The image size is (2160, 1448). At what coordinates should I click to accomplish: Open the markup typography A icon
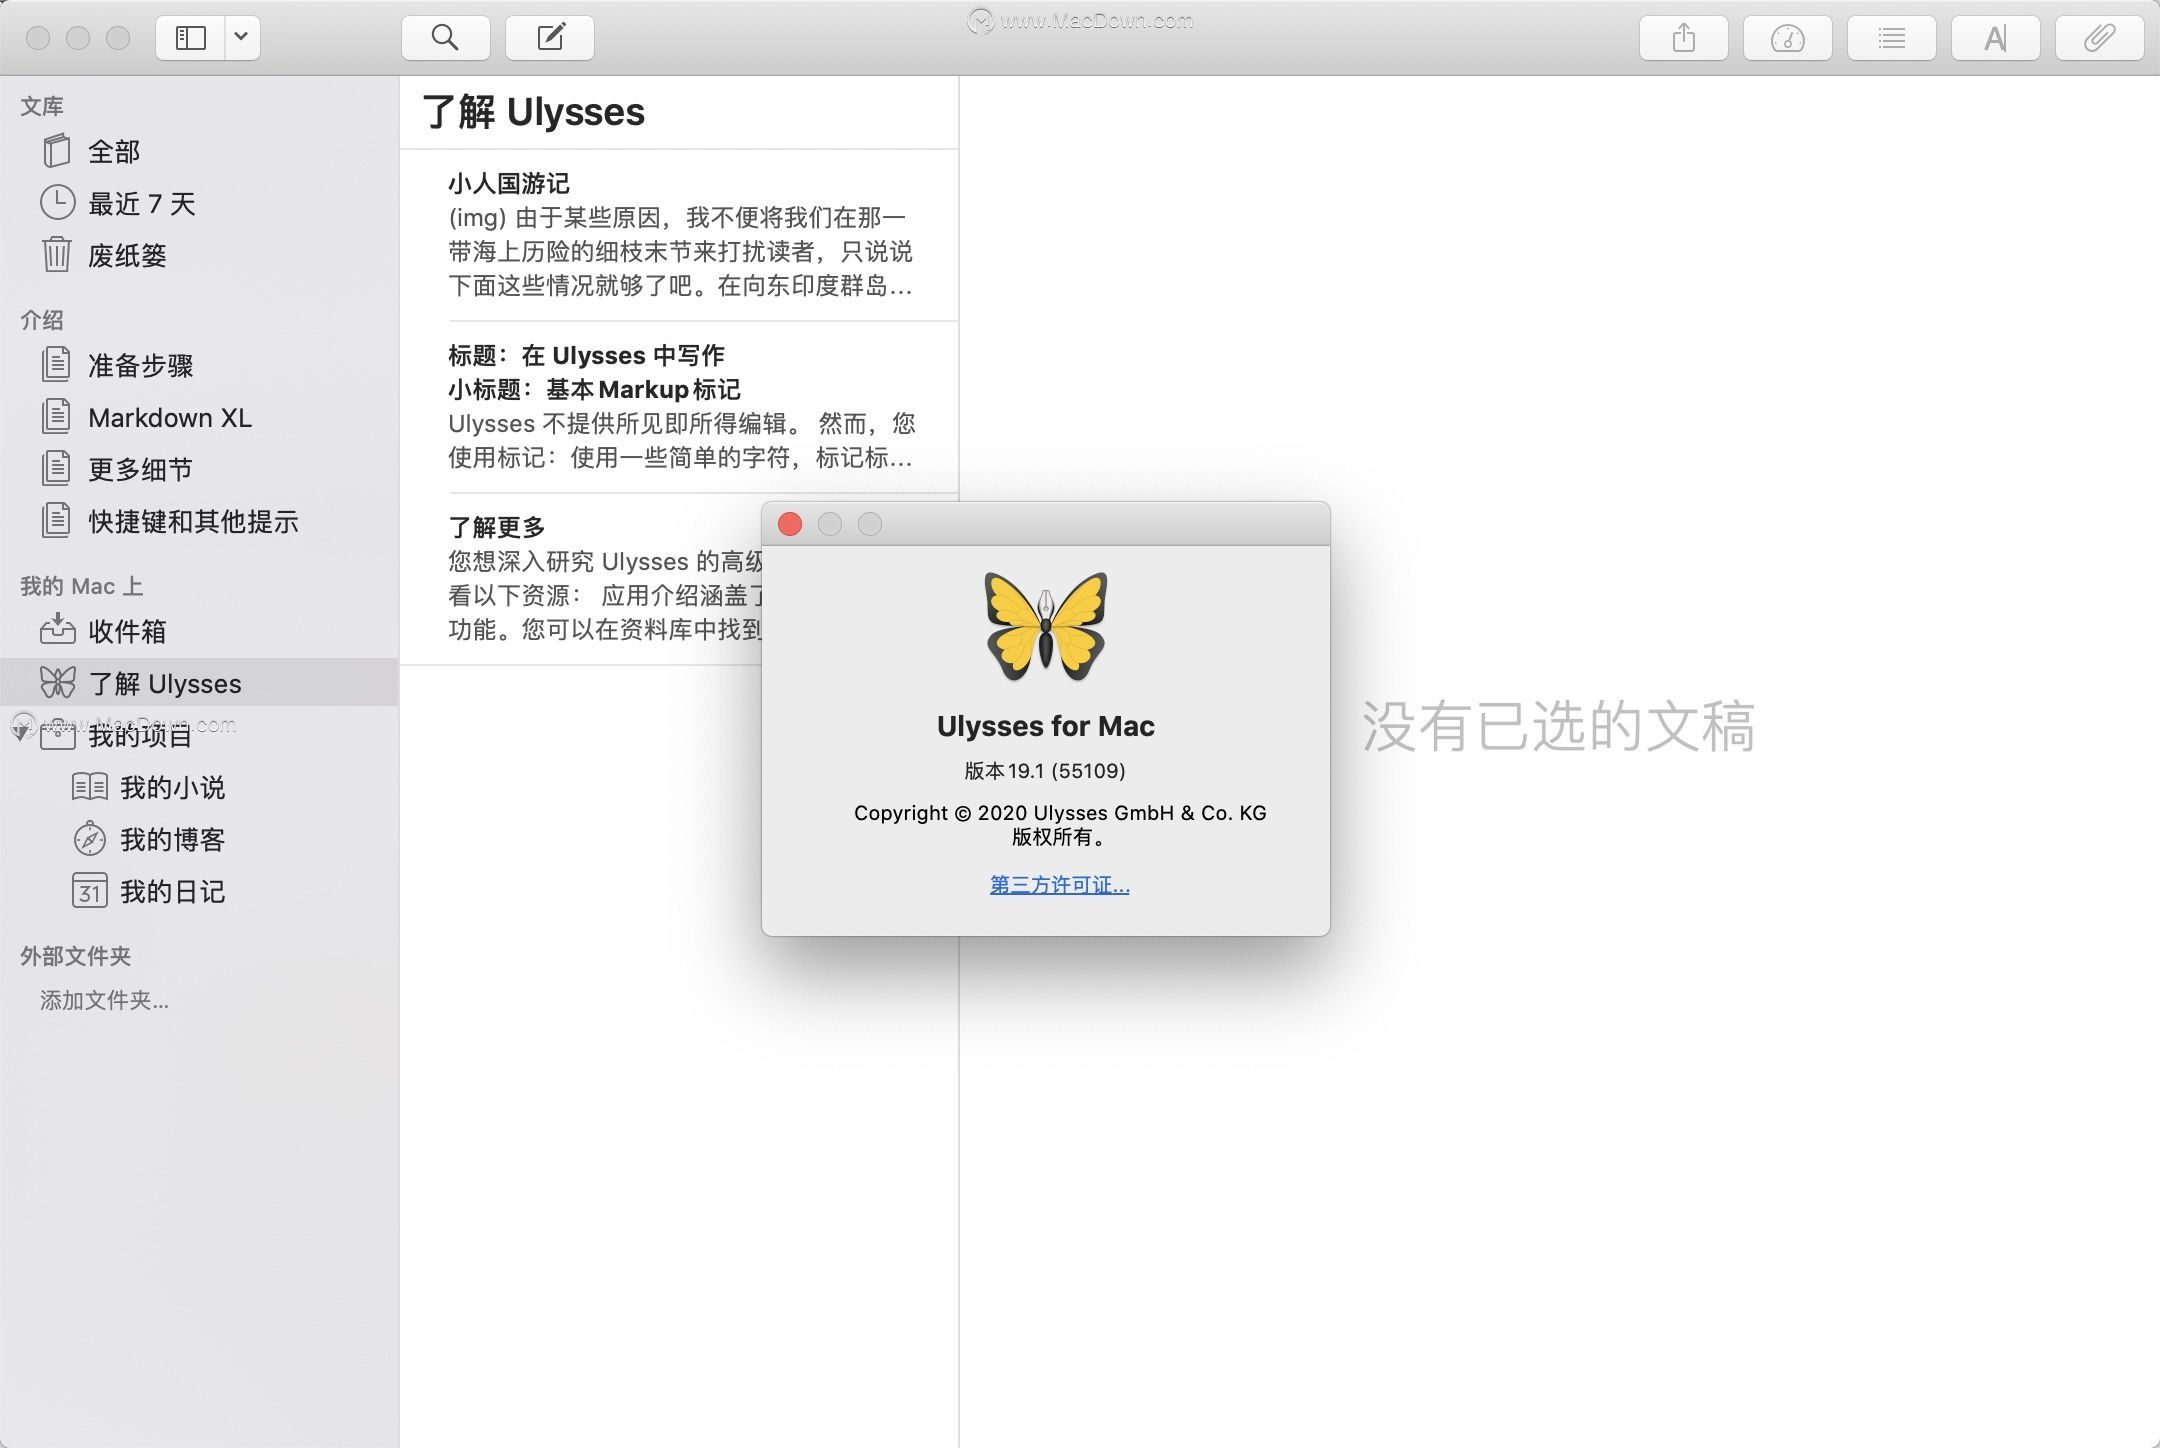click(1996, 38)
